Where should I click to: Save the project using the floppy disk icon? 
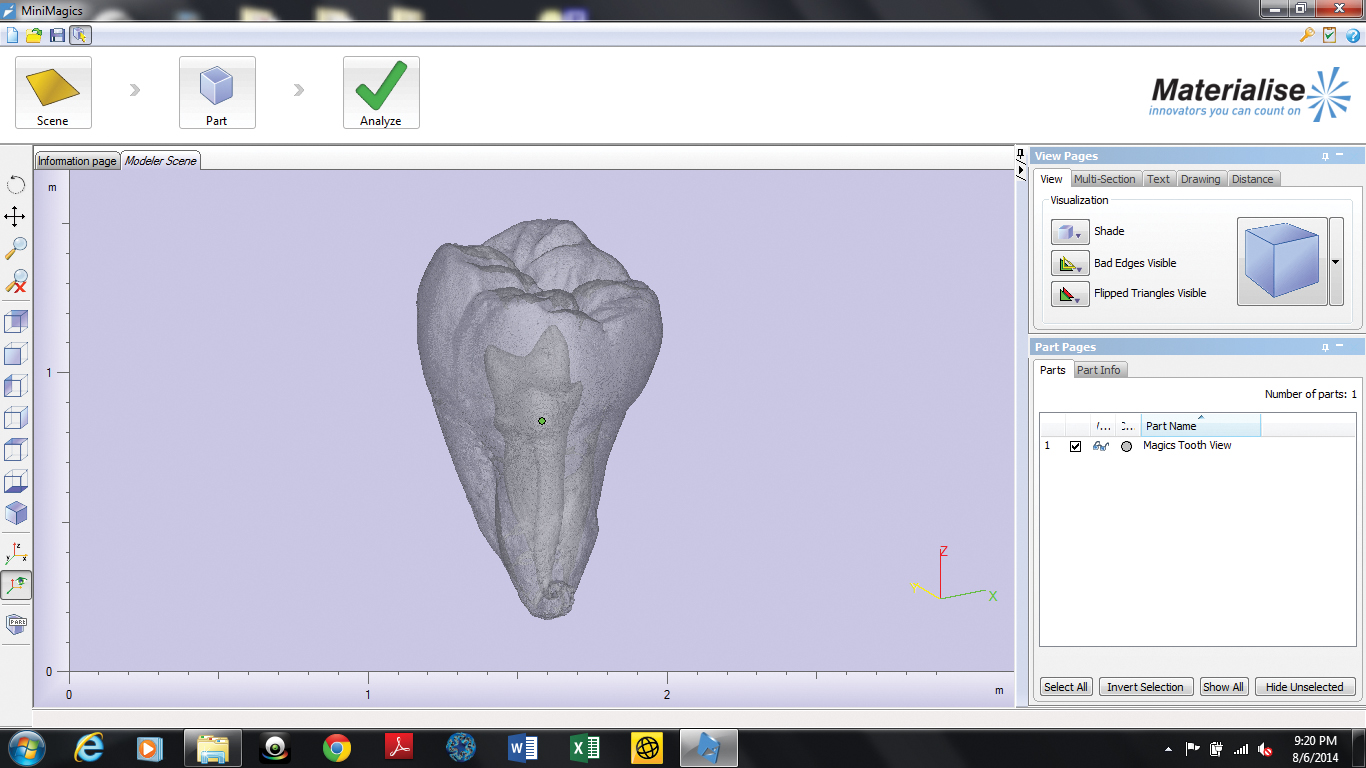[57, 35]
